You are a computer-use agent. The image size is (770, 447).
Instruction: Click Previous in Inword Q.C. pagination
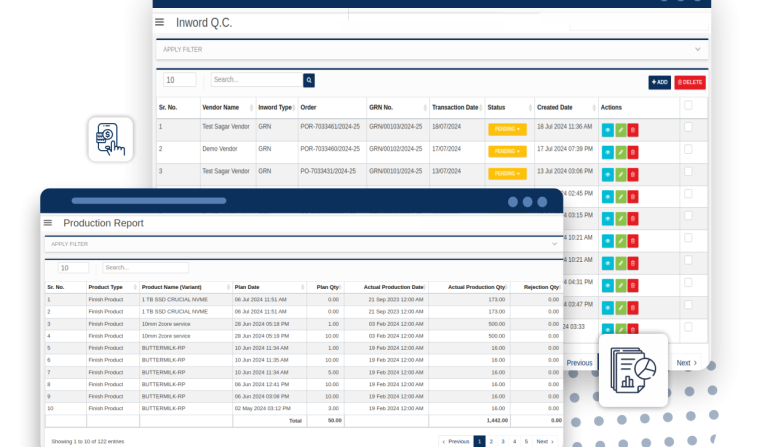[x=579, y=363]
